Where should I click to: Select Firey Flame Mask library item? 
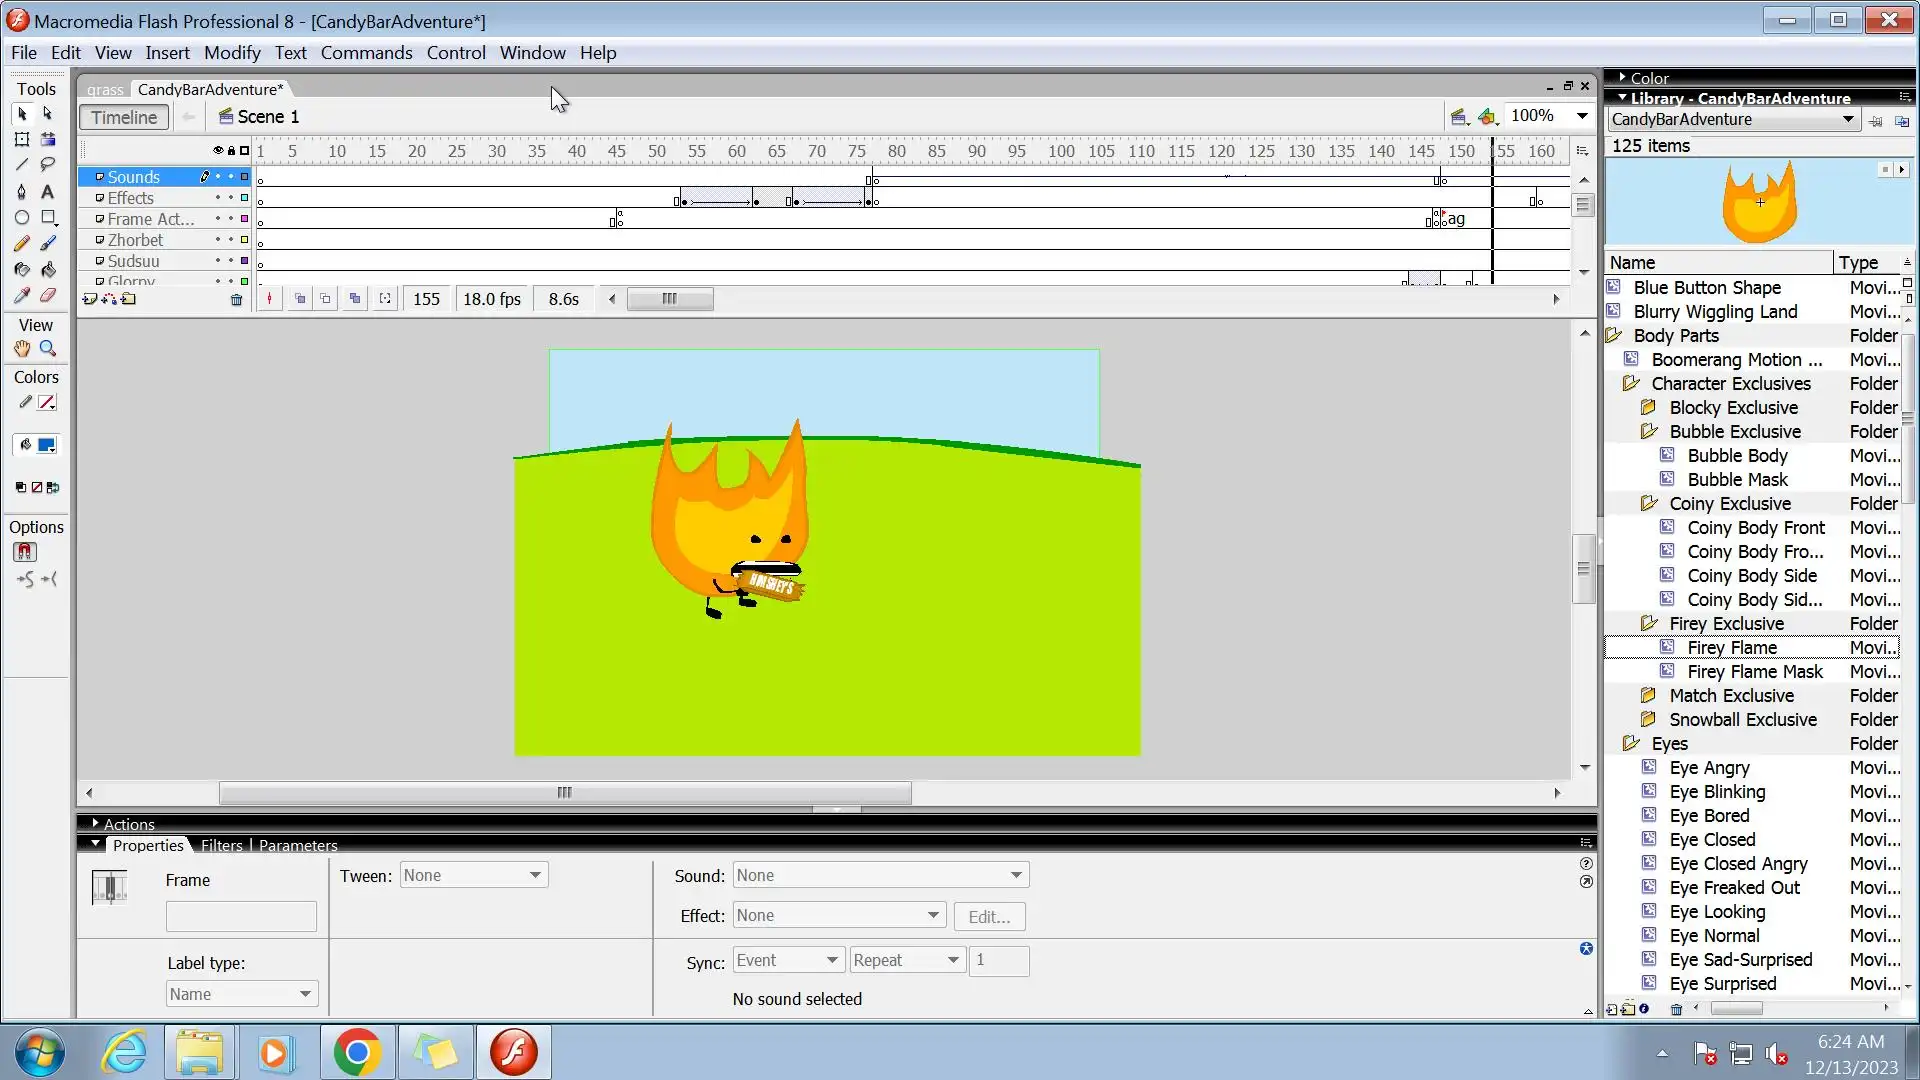(1754, 672)
